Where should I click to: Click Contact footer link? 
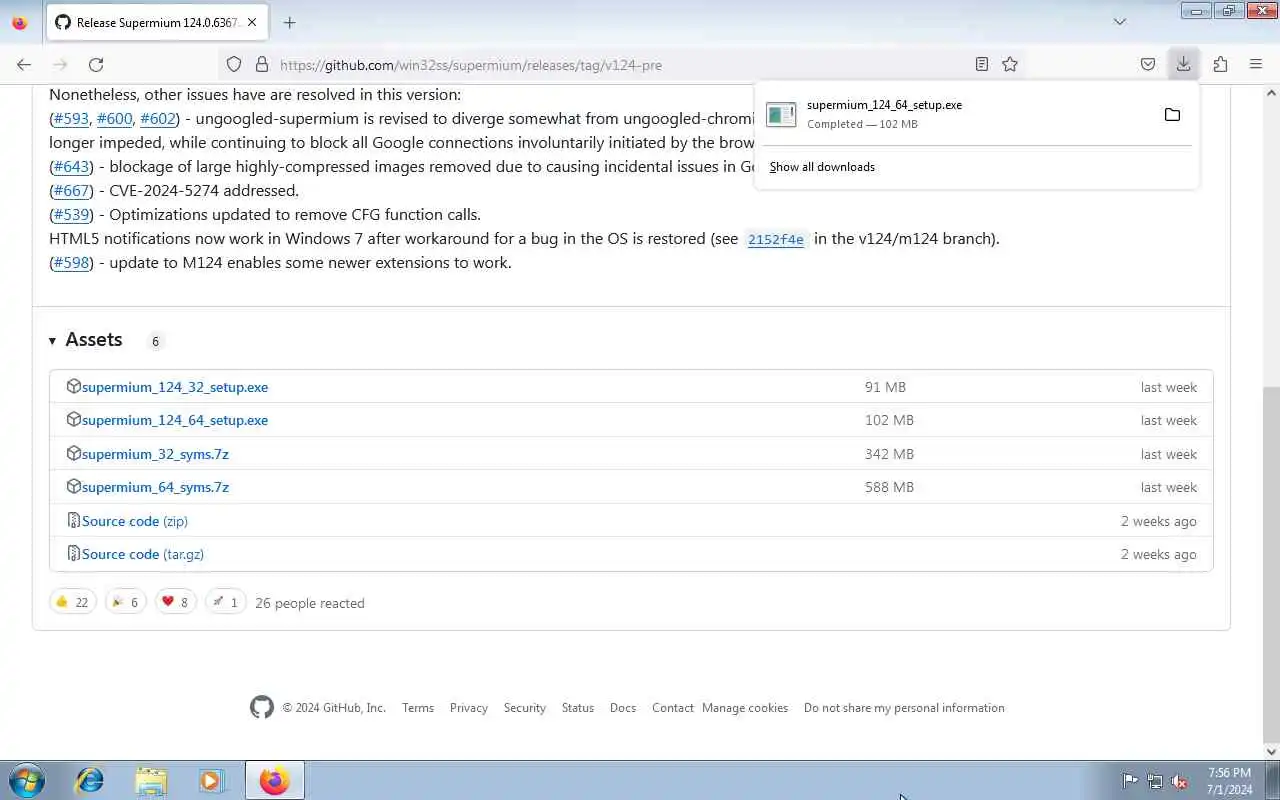tap(673, 707)
